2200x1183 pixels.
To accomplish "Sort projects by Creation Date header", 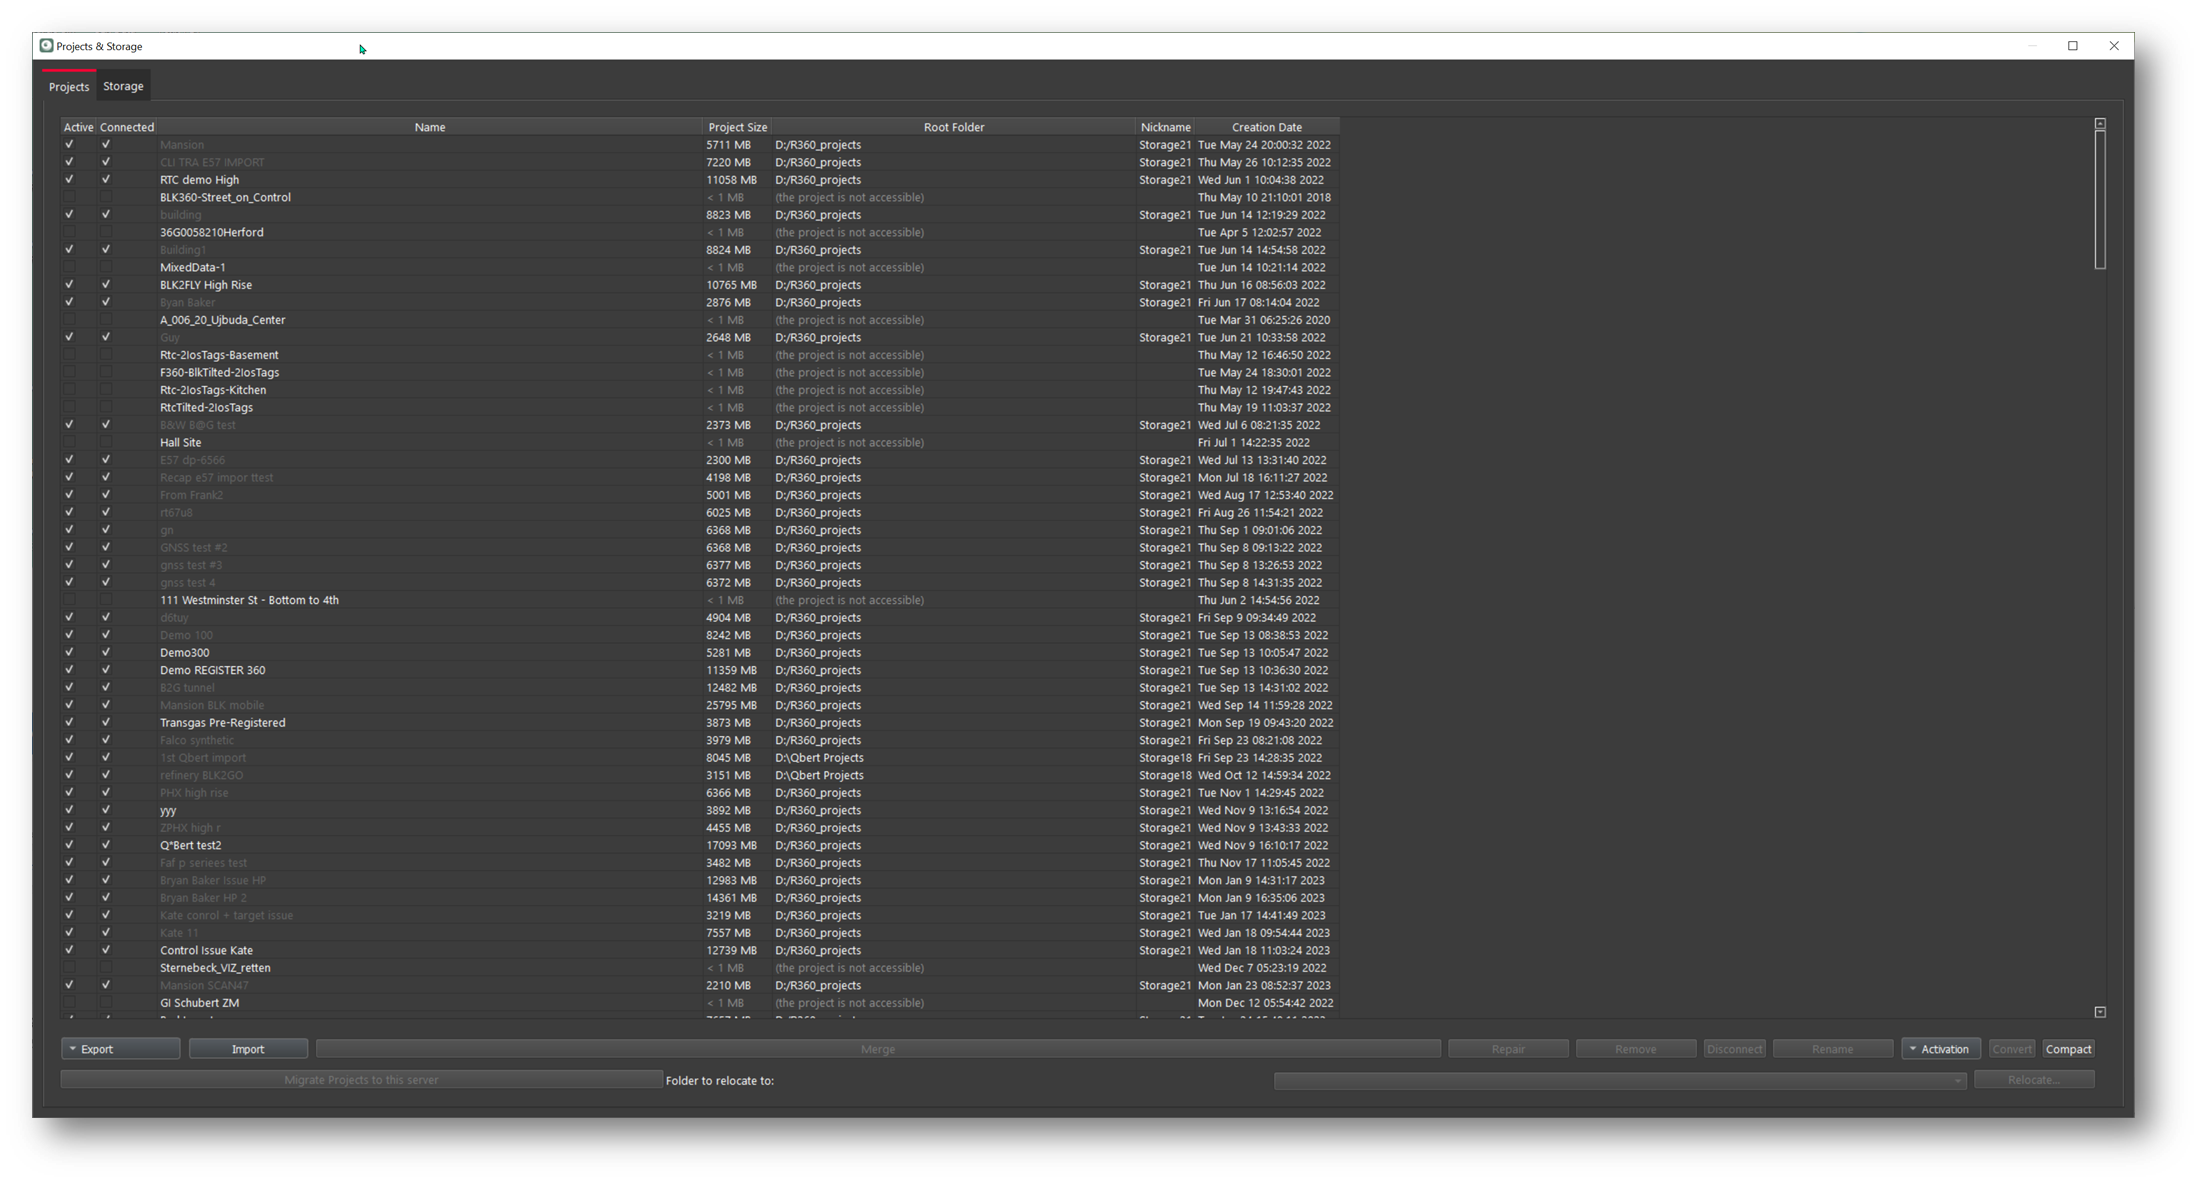I will [1266, 127].
